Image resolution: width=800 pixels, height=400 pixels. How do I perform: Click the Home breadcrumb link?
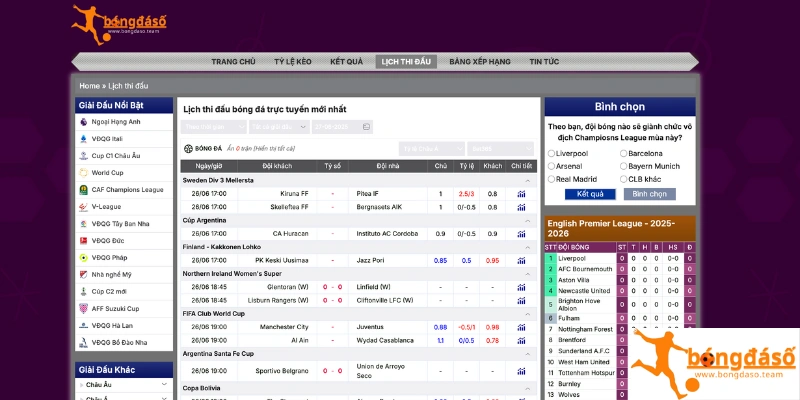tap(89, 86)
